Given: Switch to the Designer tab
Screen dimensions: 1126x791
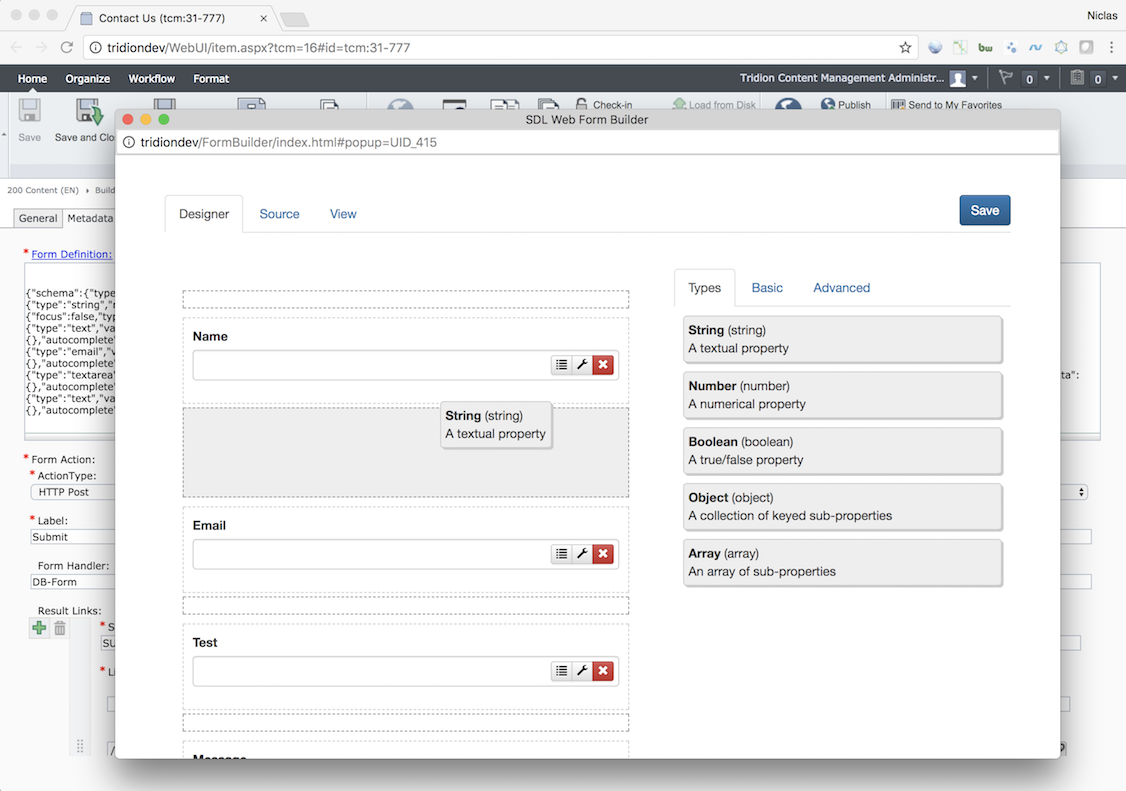Looking at the screenshot, I should (x=204, y=214).
